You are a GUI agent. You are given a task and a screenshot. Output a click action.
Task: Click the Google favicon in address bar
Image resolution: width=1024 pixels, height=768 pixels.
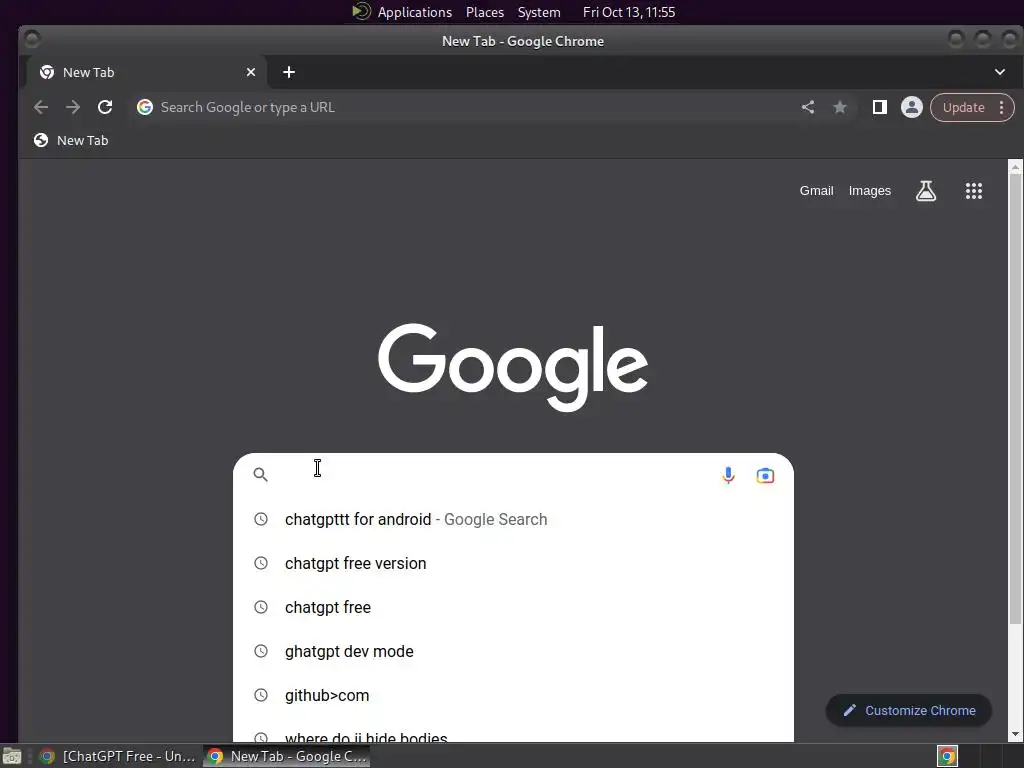click(x=145, y=107)
